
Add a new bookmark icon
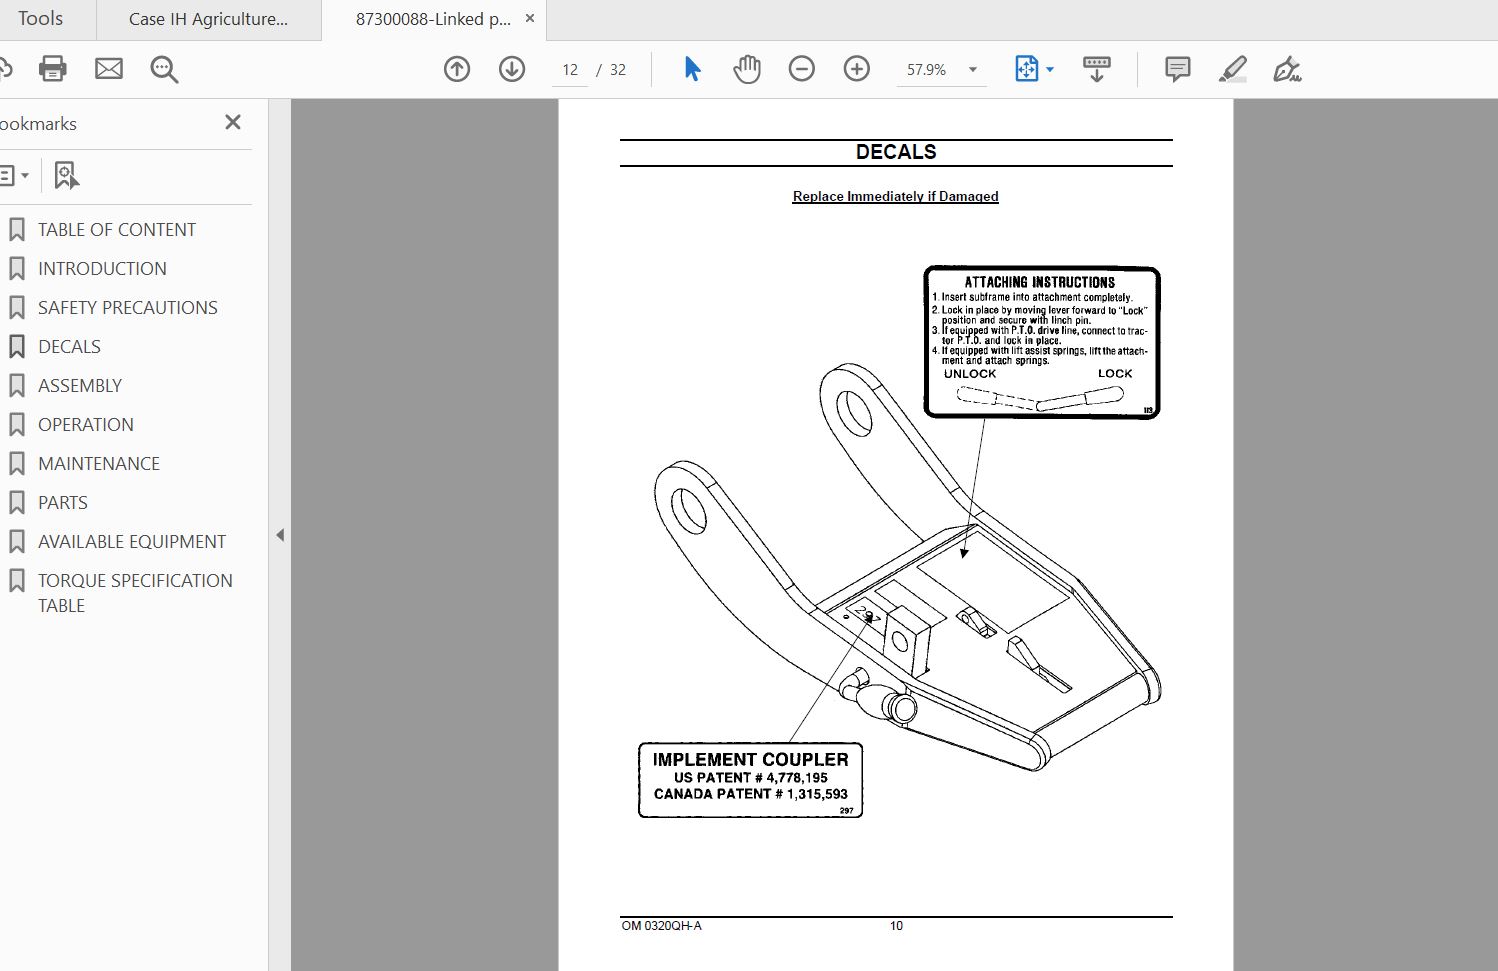click(x=66, y=176)
